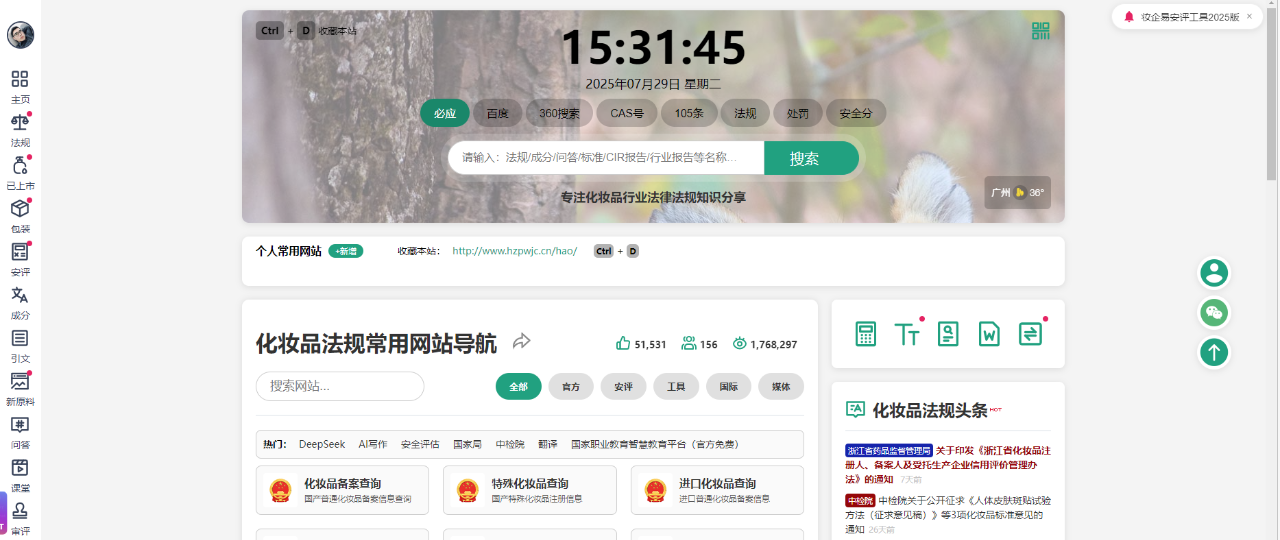This screenshot has width=1280, height=540.
Task: Open 新原料 in the sidebar
Action: (x=20, y=388)
